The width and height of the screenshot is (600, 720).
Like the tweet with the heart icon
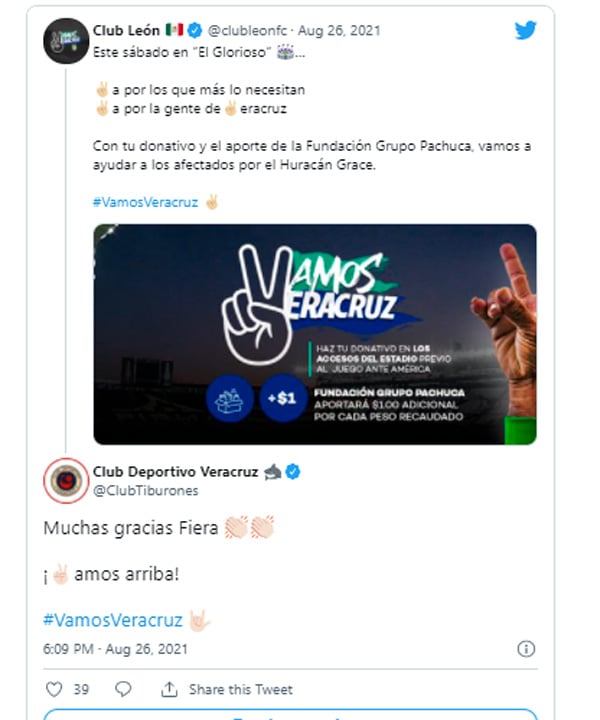pos(55,689)
